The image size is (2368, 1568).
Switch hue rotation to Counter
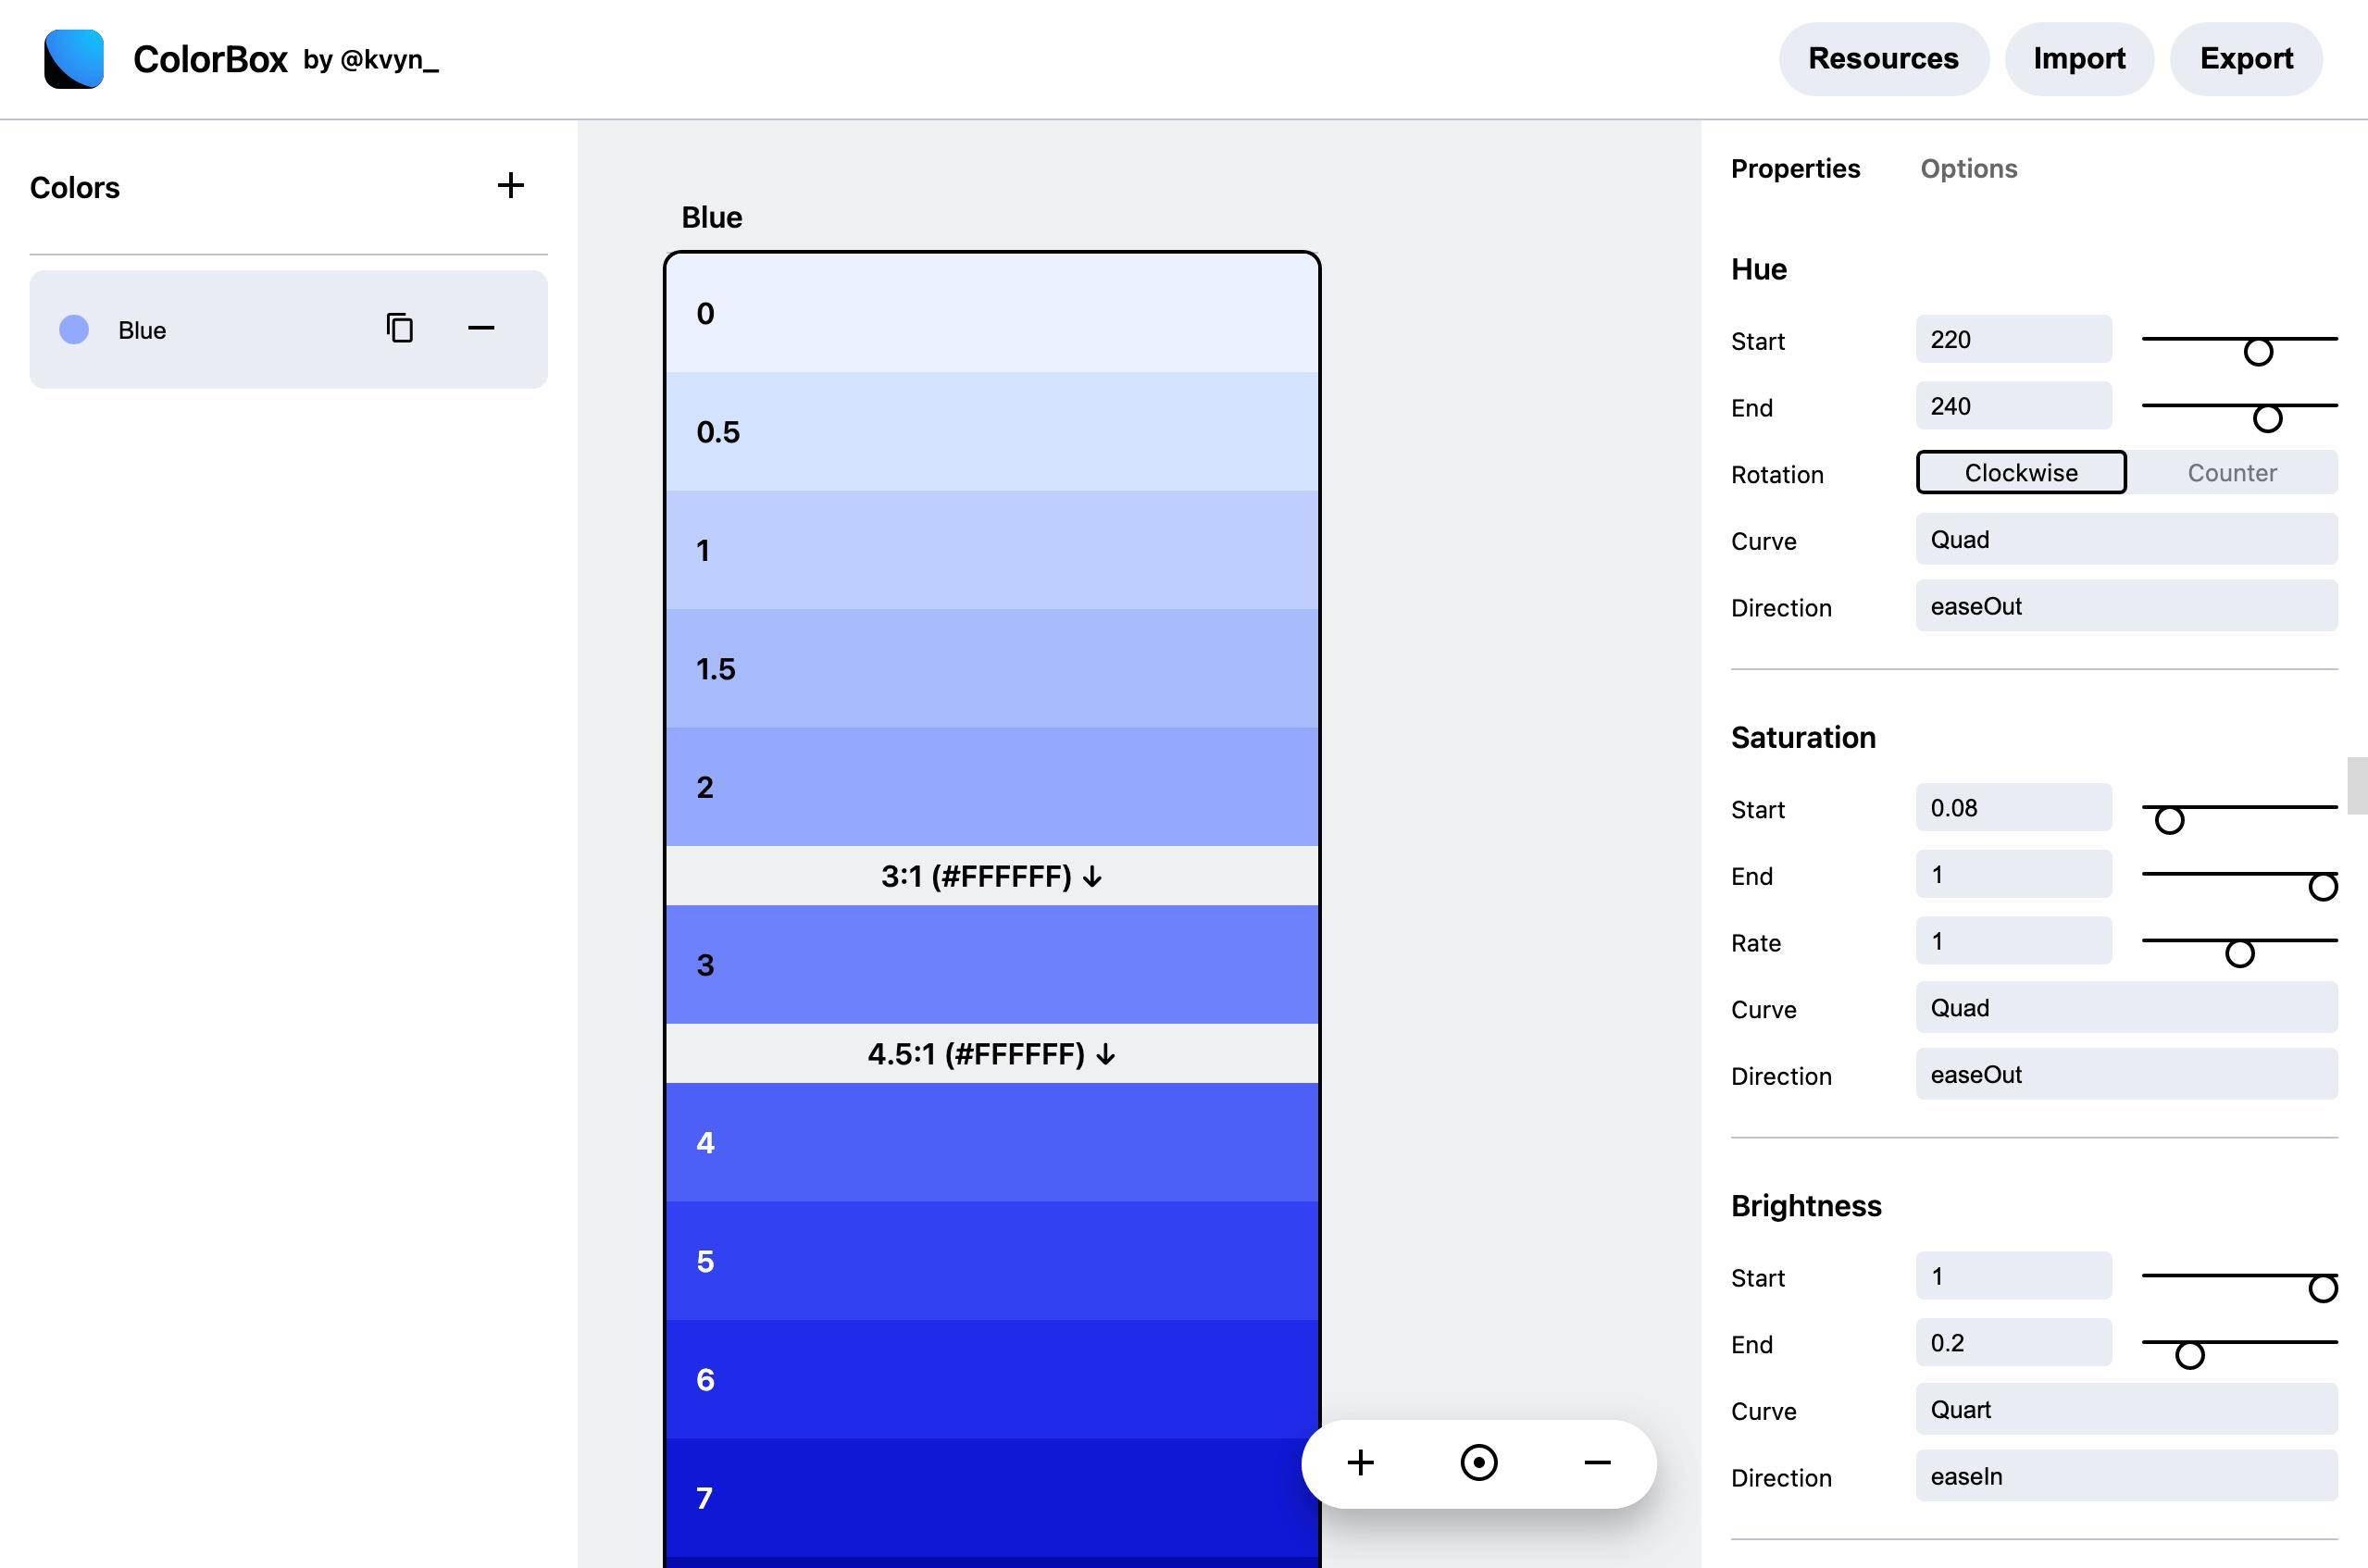click(2231, 473)
